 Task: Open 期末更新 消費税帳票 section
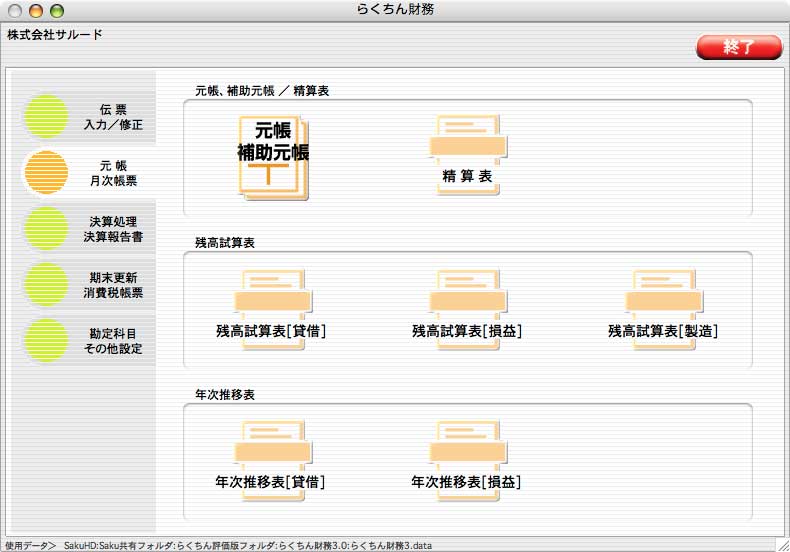(x=113, y=285)
